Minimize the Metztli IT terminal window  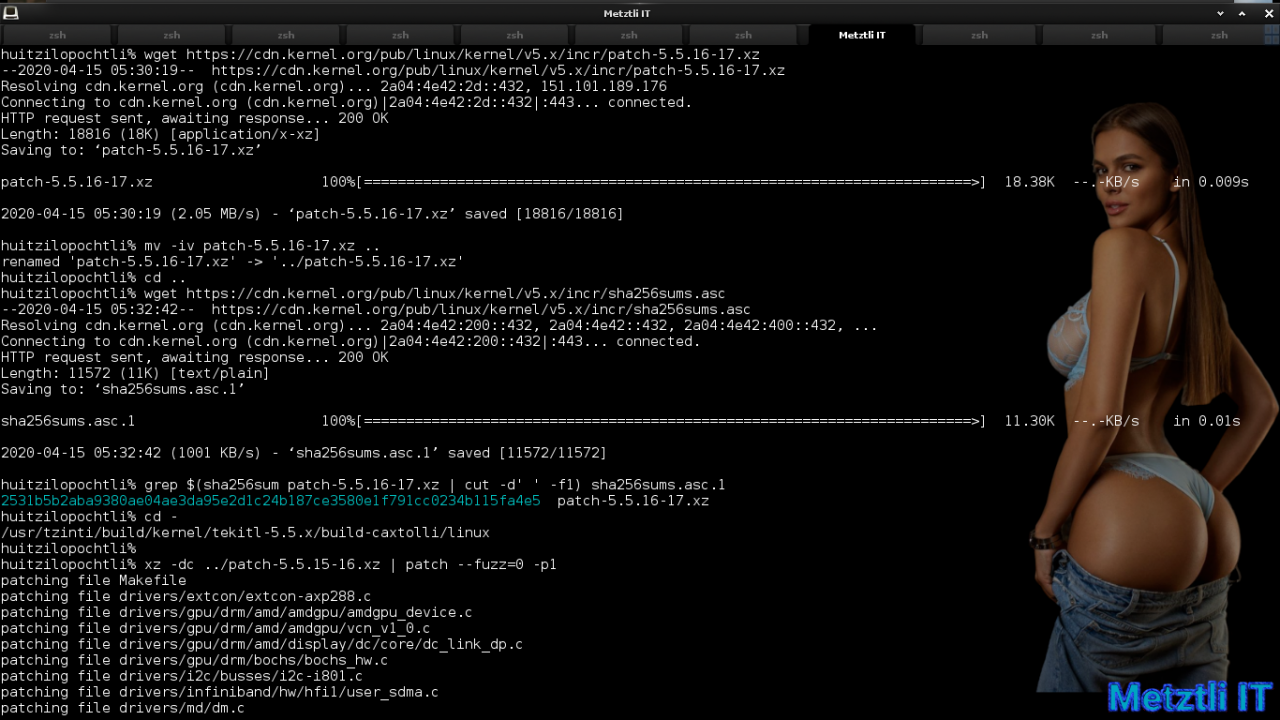pyautogui.click(x=1221, y=13)
